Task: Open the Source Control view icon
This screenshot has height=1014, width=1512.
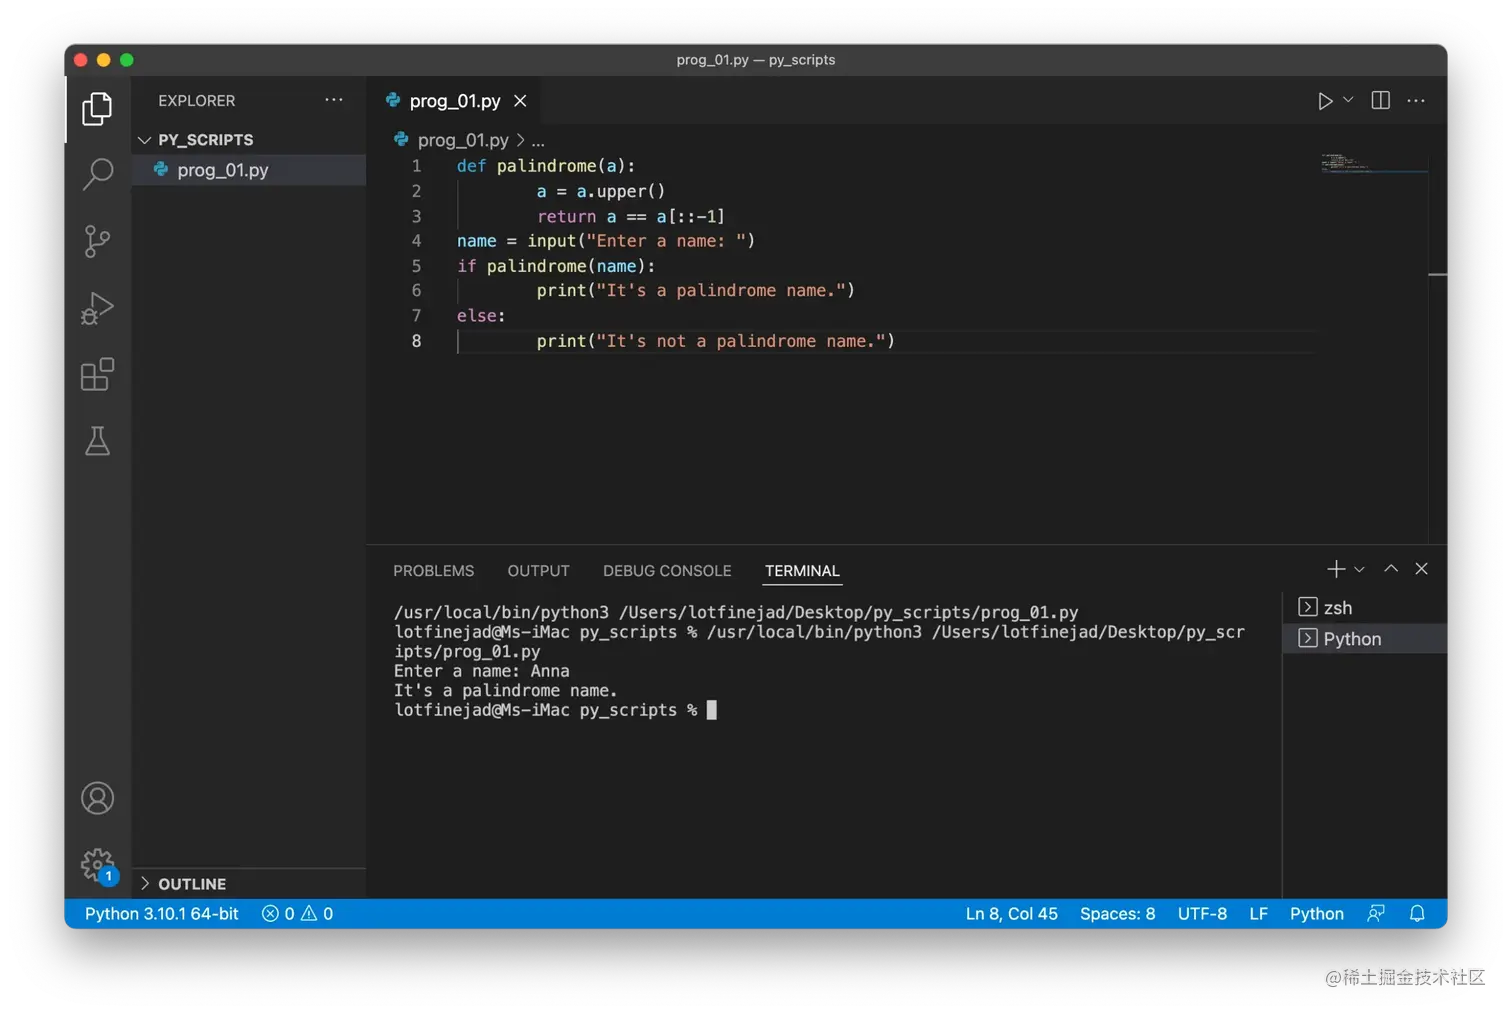Action: point(97,241)
